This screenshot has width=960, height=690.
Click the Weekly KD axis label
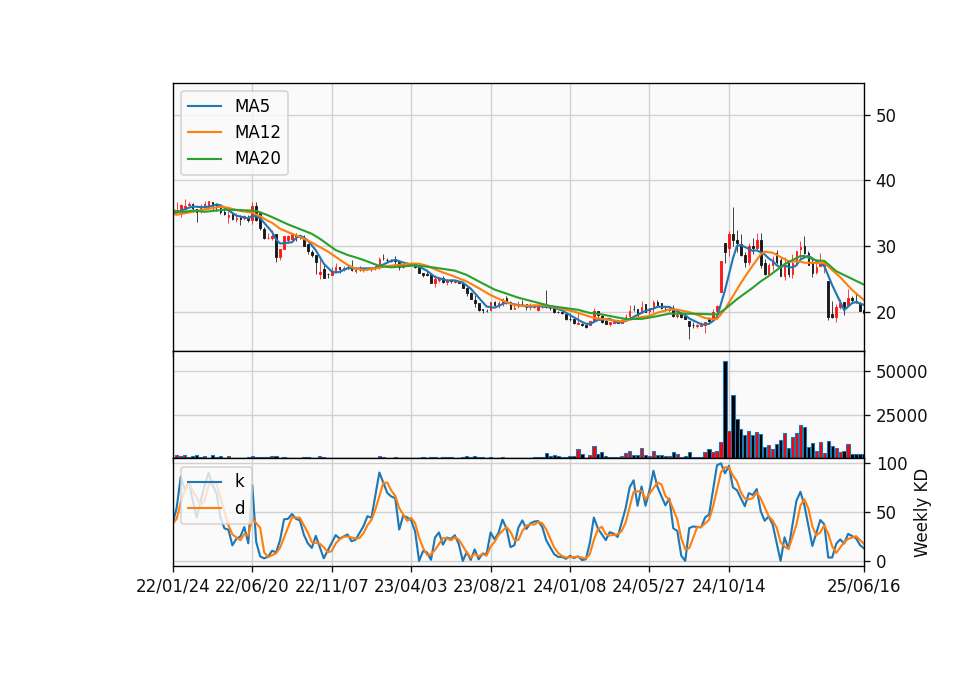click(921, 513)
